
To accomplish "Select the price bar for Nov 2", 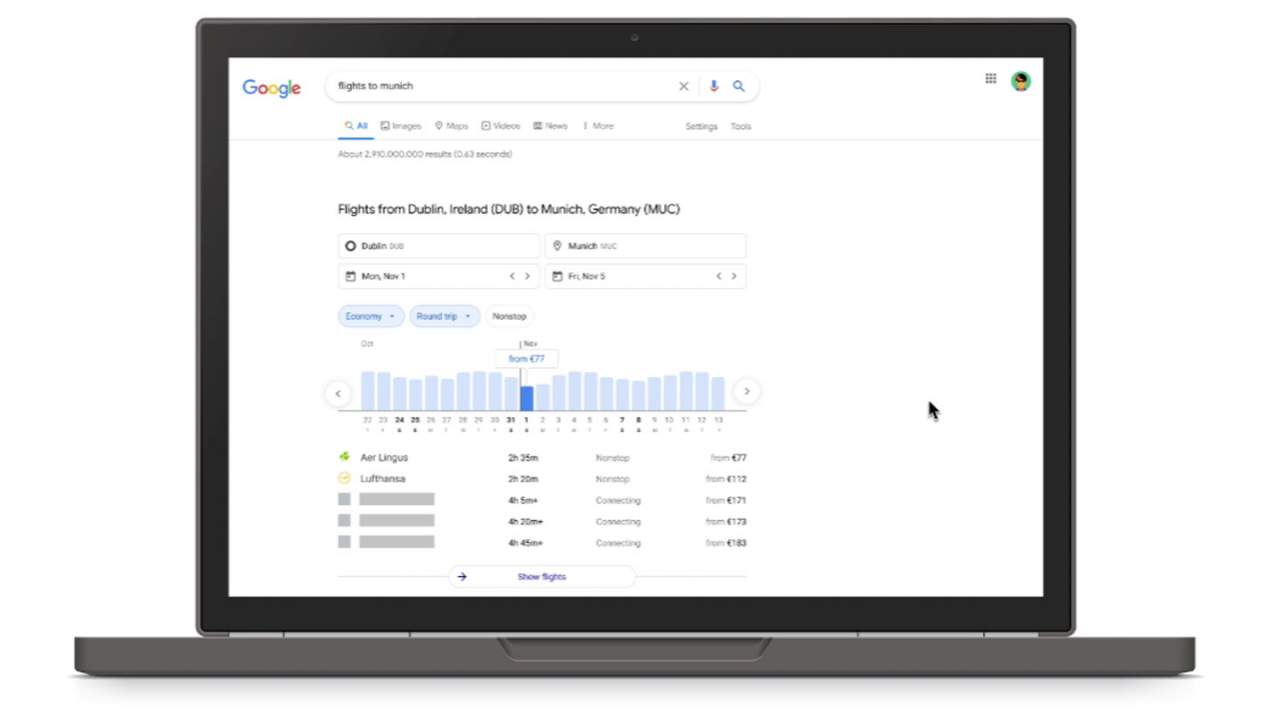I will pyautogui.click(x=543, y=397).
